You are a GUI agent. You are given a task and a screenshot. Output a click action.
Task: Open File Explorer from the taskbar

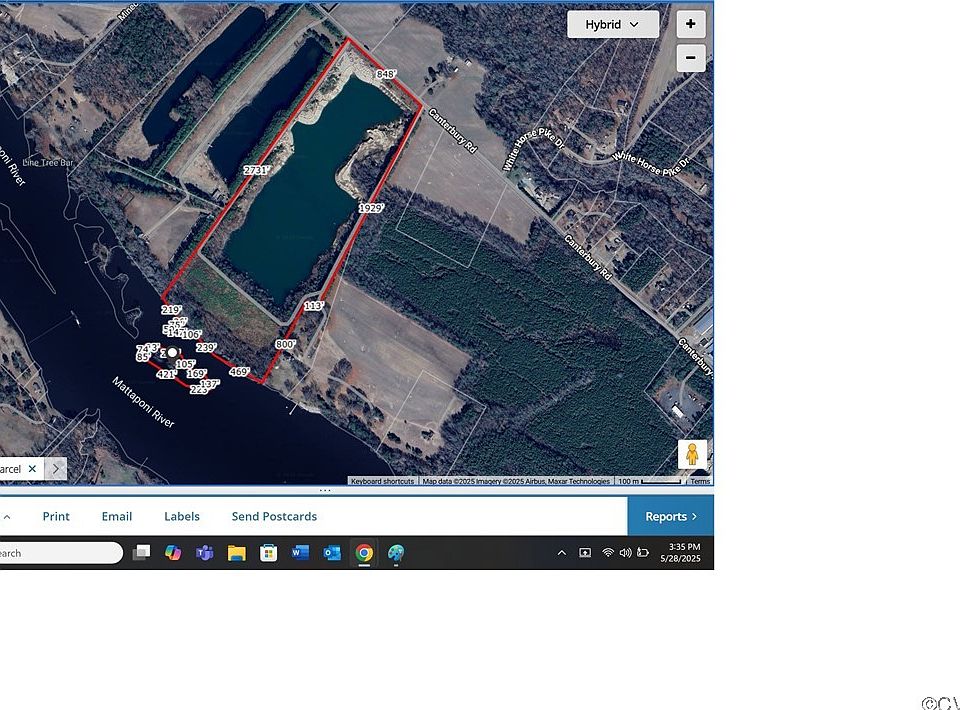236,552
